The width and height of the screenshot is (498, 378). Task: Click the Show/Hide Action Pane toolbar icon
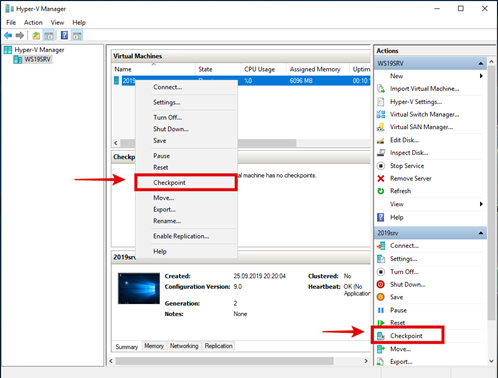[77, 35]
